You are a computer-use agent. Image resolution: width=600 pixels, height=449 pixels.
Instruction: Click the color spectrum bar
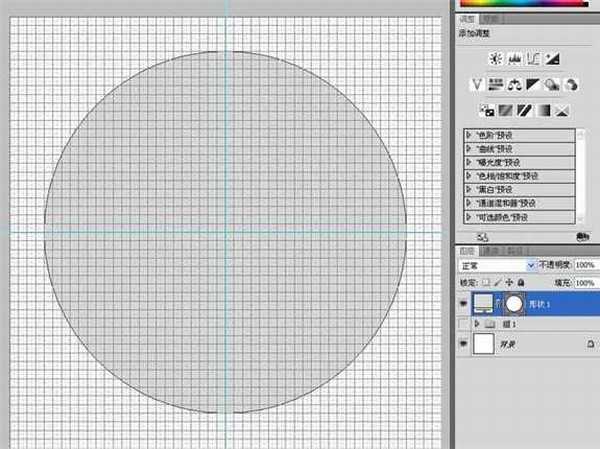[528, 5]
